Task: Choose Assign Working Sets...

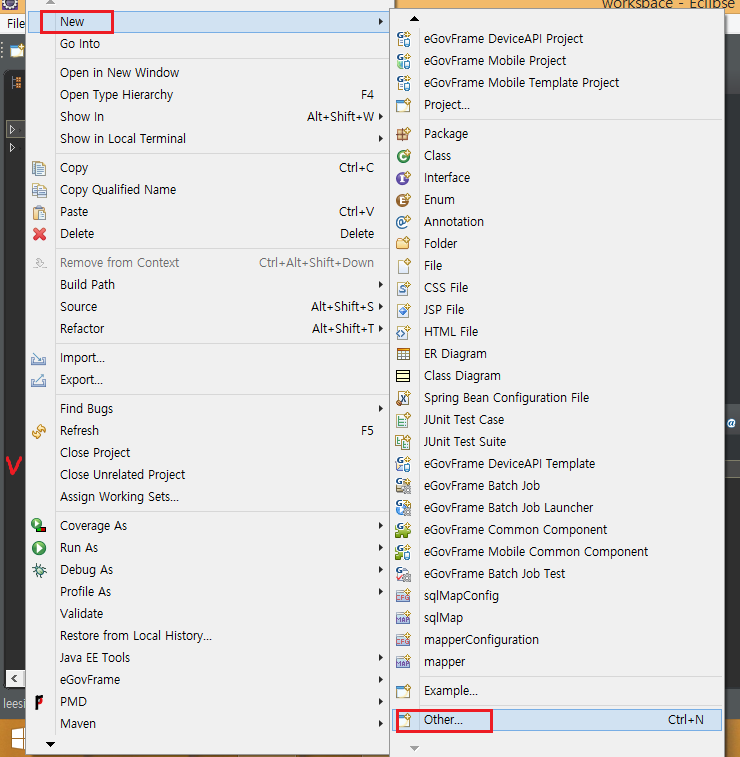Action: 209,497
